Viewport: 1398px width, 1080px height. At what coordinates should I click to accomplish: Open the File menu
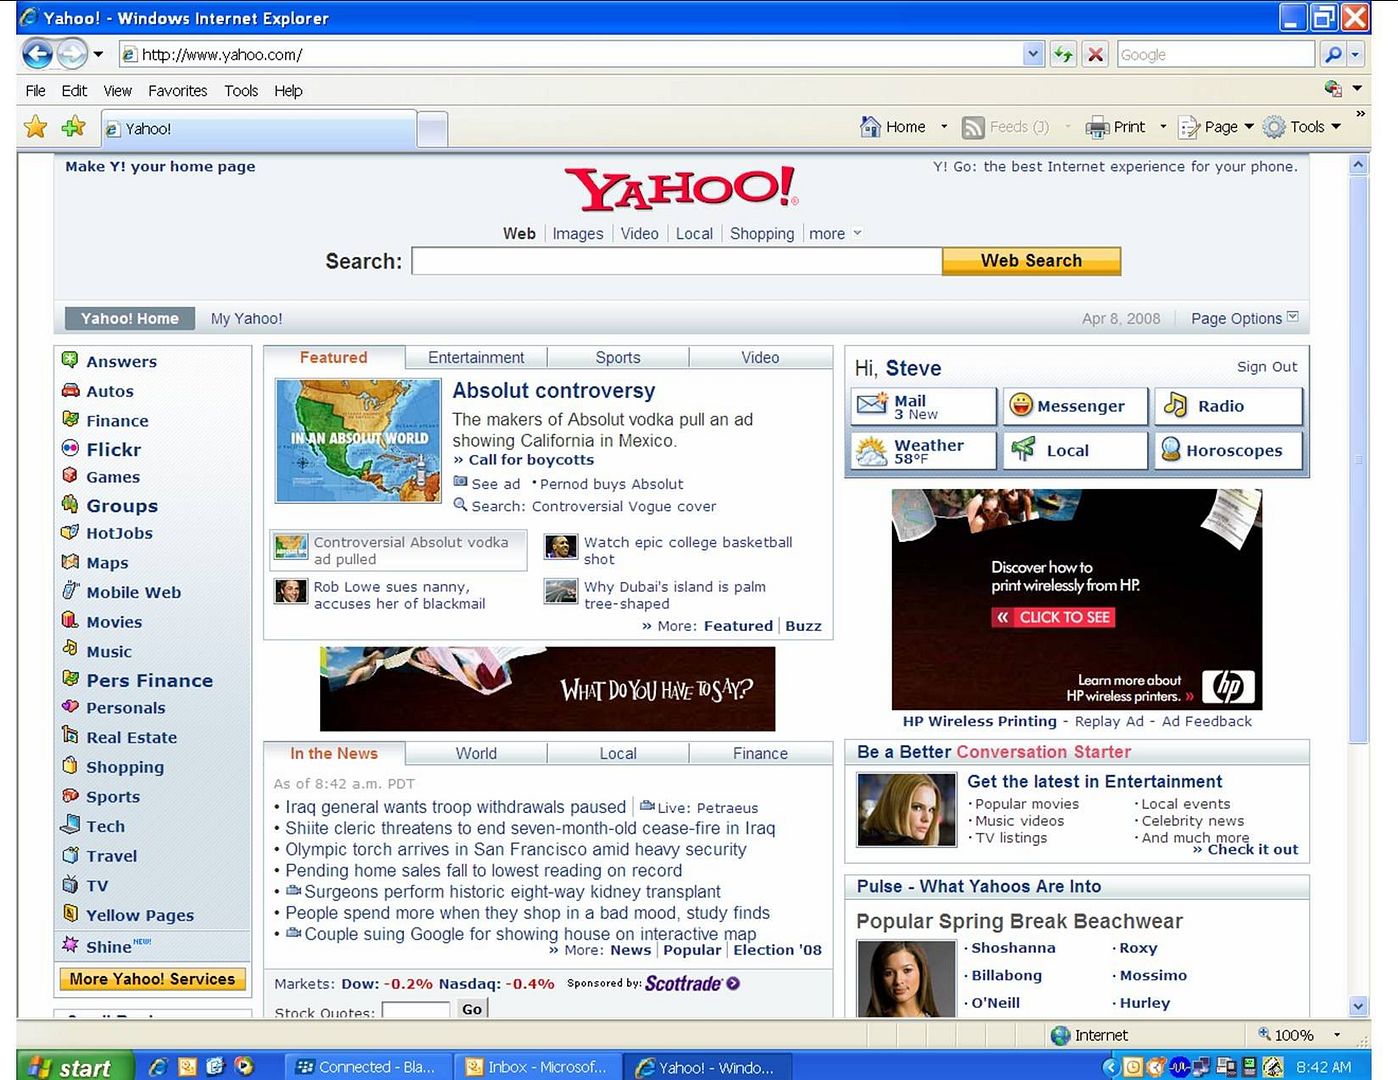tap(35, 91)
